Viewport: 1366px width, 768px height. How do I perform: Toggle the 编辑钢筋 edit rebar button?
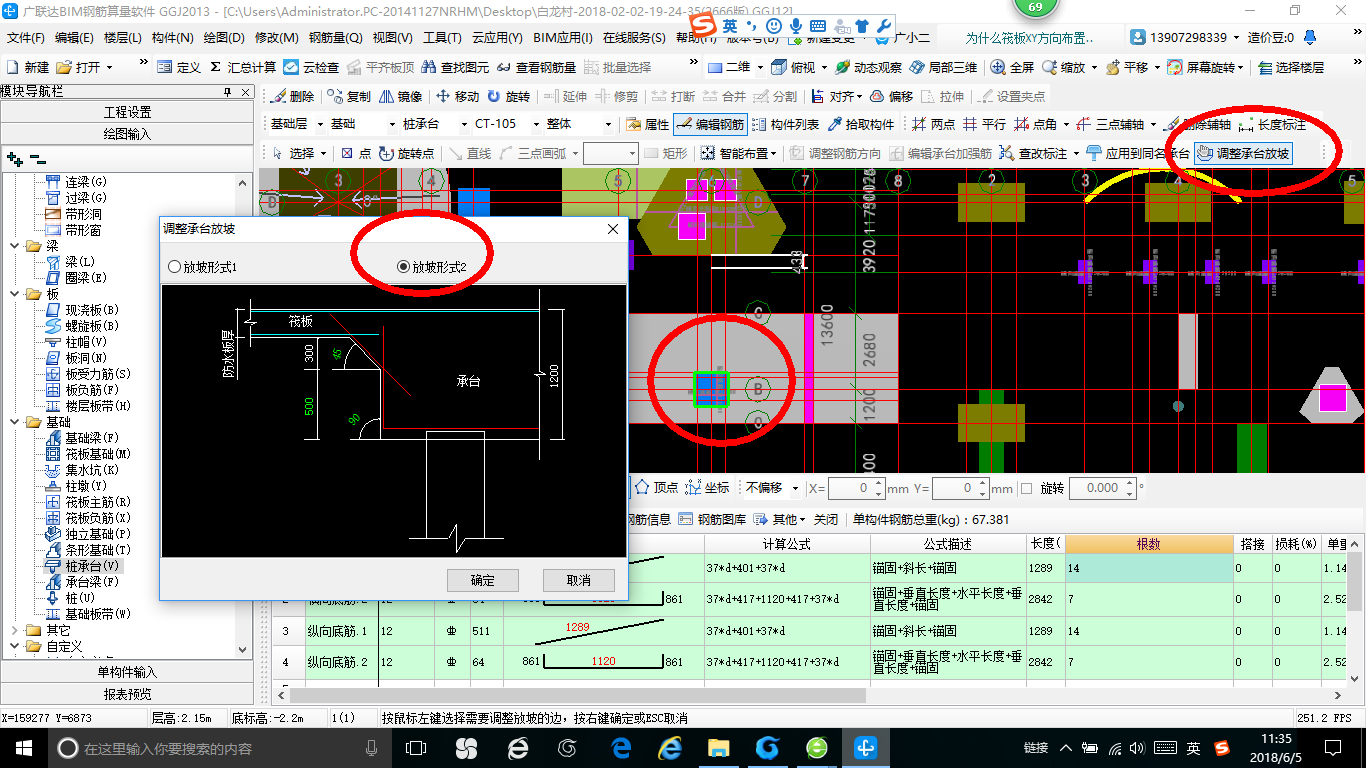click(x=710, y=124)
